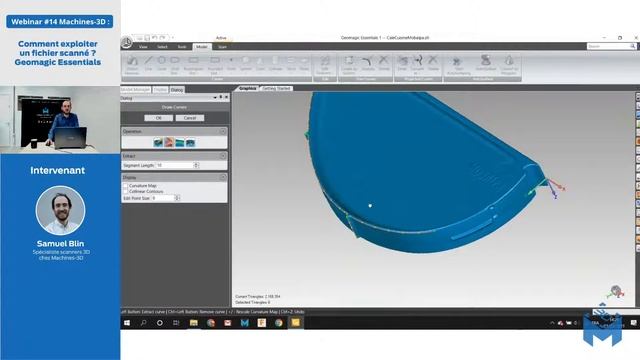The width and height of the screenshot is (640, 360).
Task: Click the Draw tool in Projected Curves
Action: tap(402, 63)
